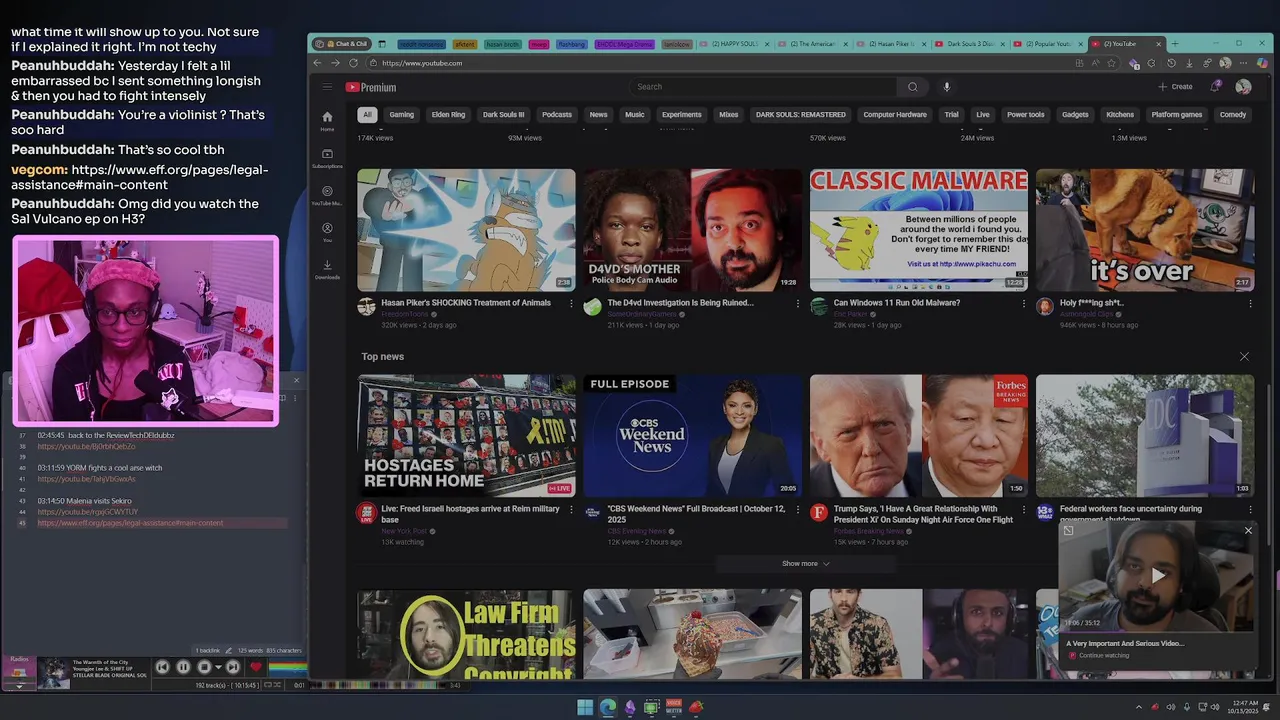The height and width of the screenshot is (720, 1280).
Task: Close the miniplayer video
Action: click(1248, 531)
